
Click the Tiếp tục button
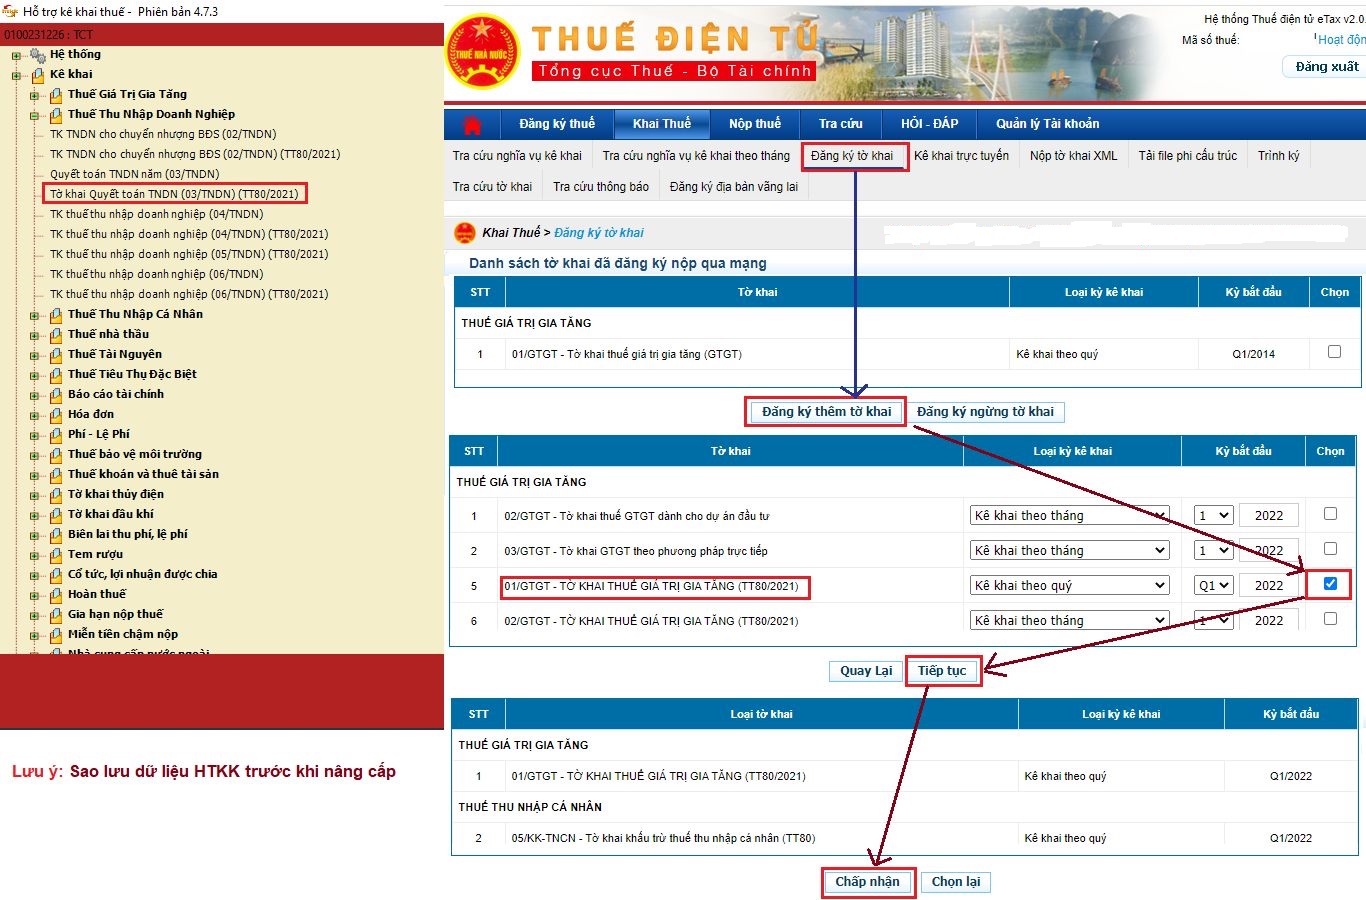point(942,671)
